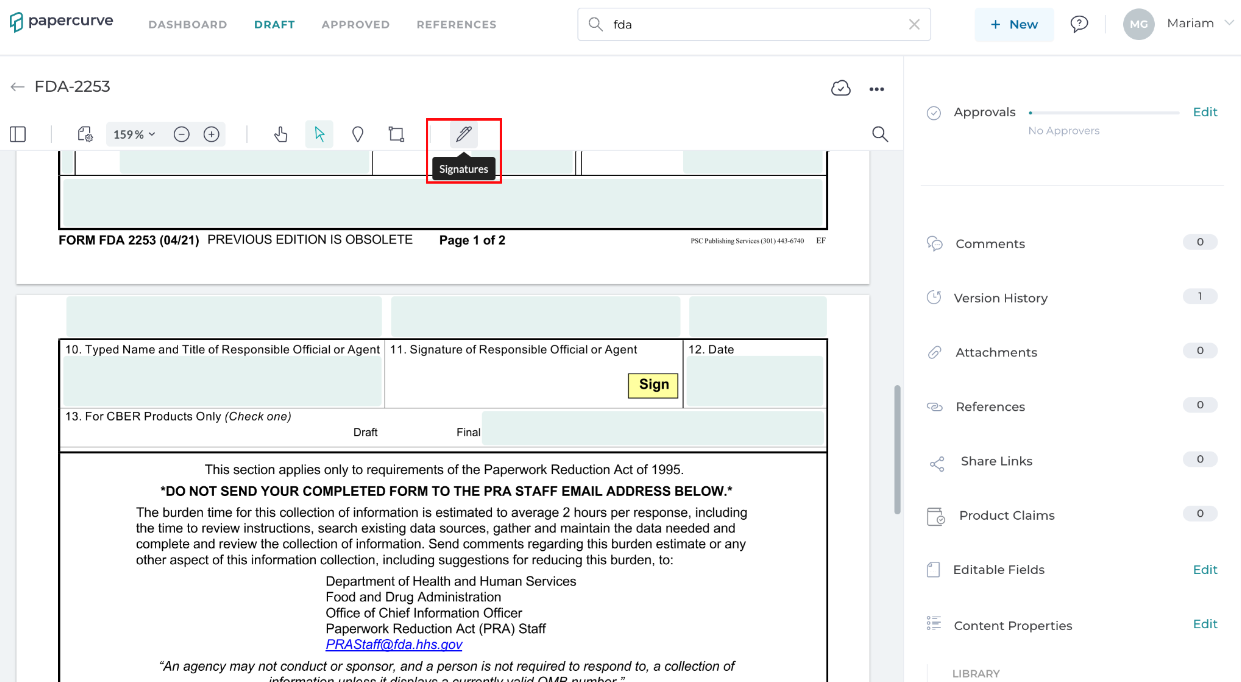Click the Editable Fields page icon
1241x682 pixels.
tap(933, 570)
